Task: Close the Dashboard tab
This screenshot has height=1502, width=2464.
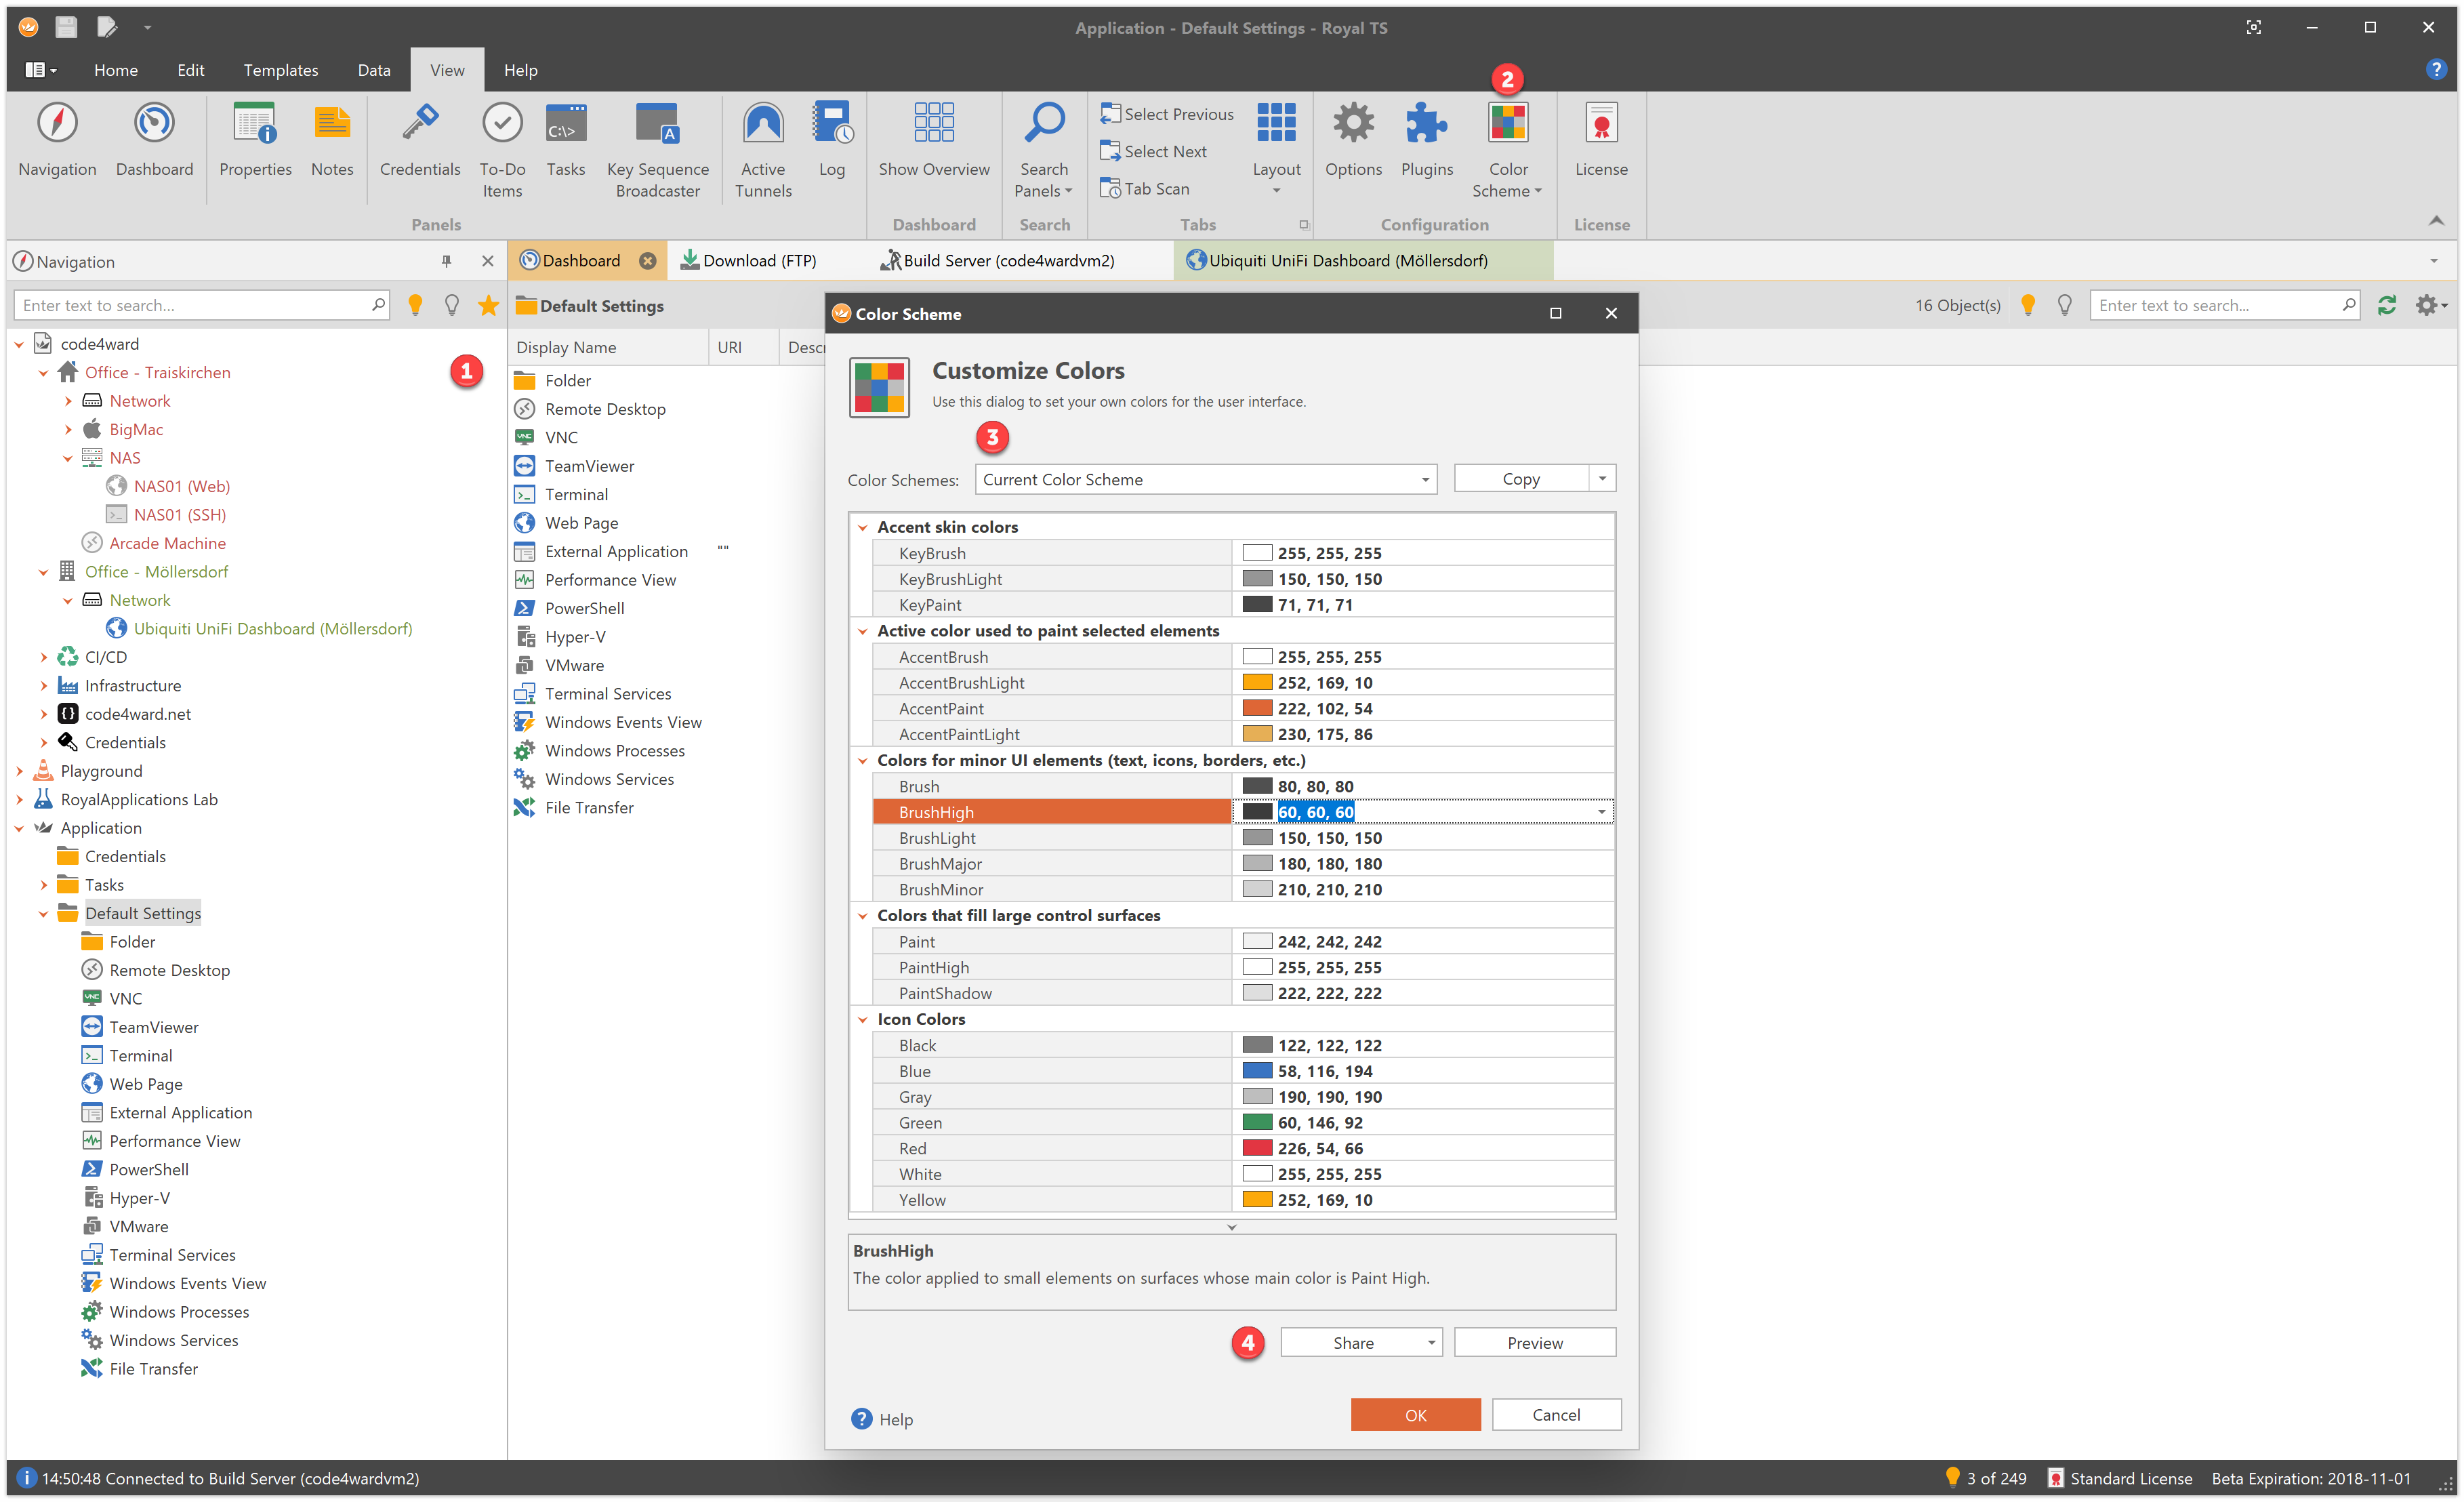Action: [x=647, y=261]
